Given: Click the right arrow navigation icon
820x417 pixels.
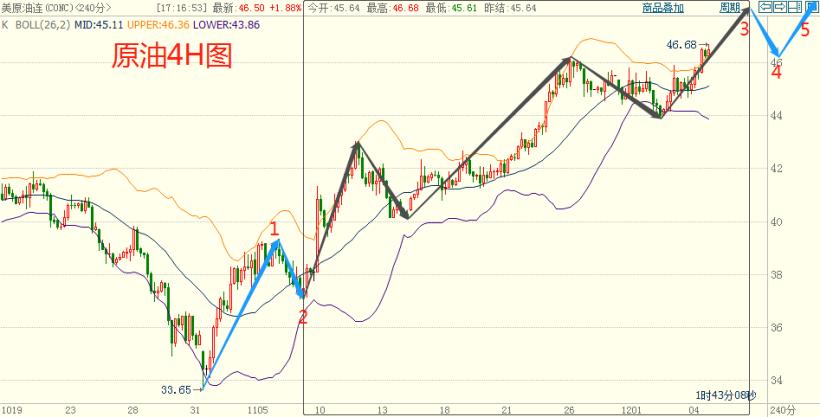Looking at the screenshot, I should pos(780,7).
